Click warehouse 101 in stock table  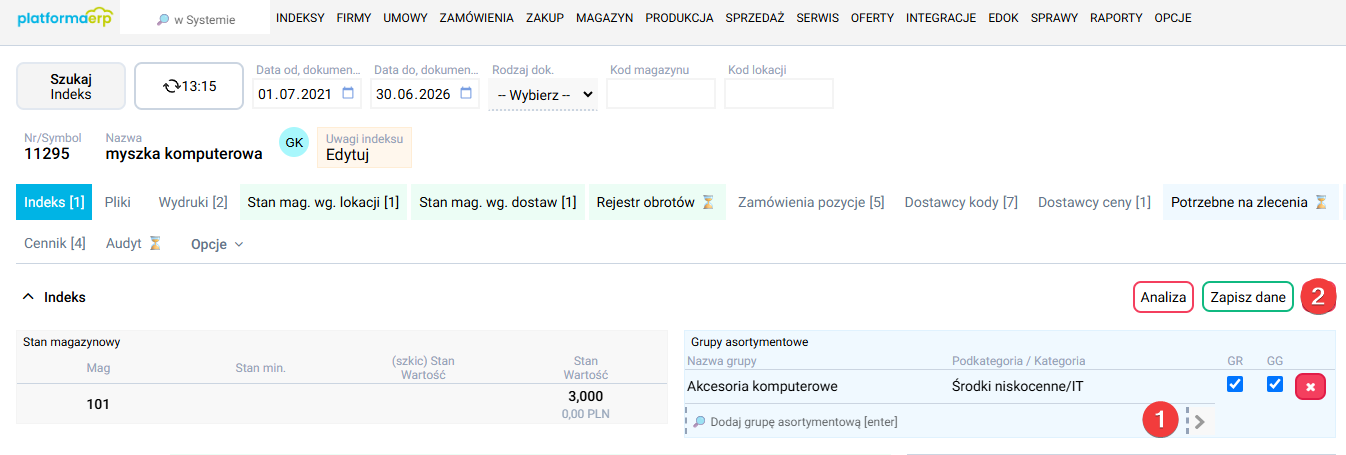click(98, 404)
